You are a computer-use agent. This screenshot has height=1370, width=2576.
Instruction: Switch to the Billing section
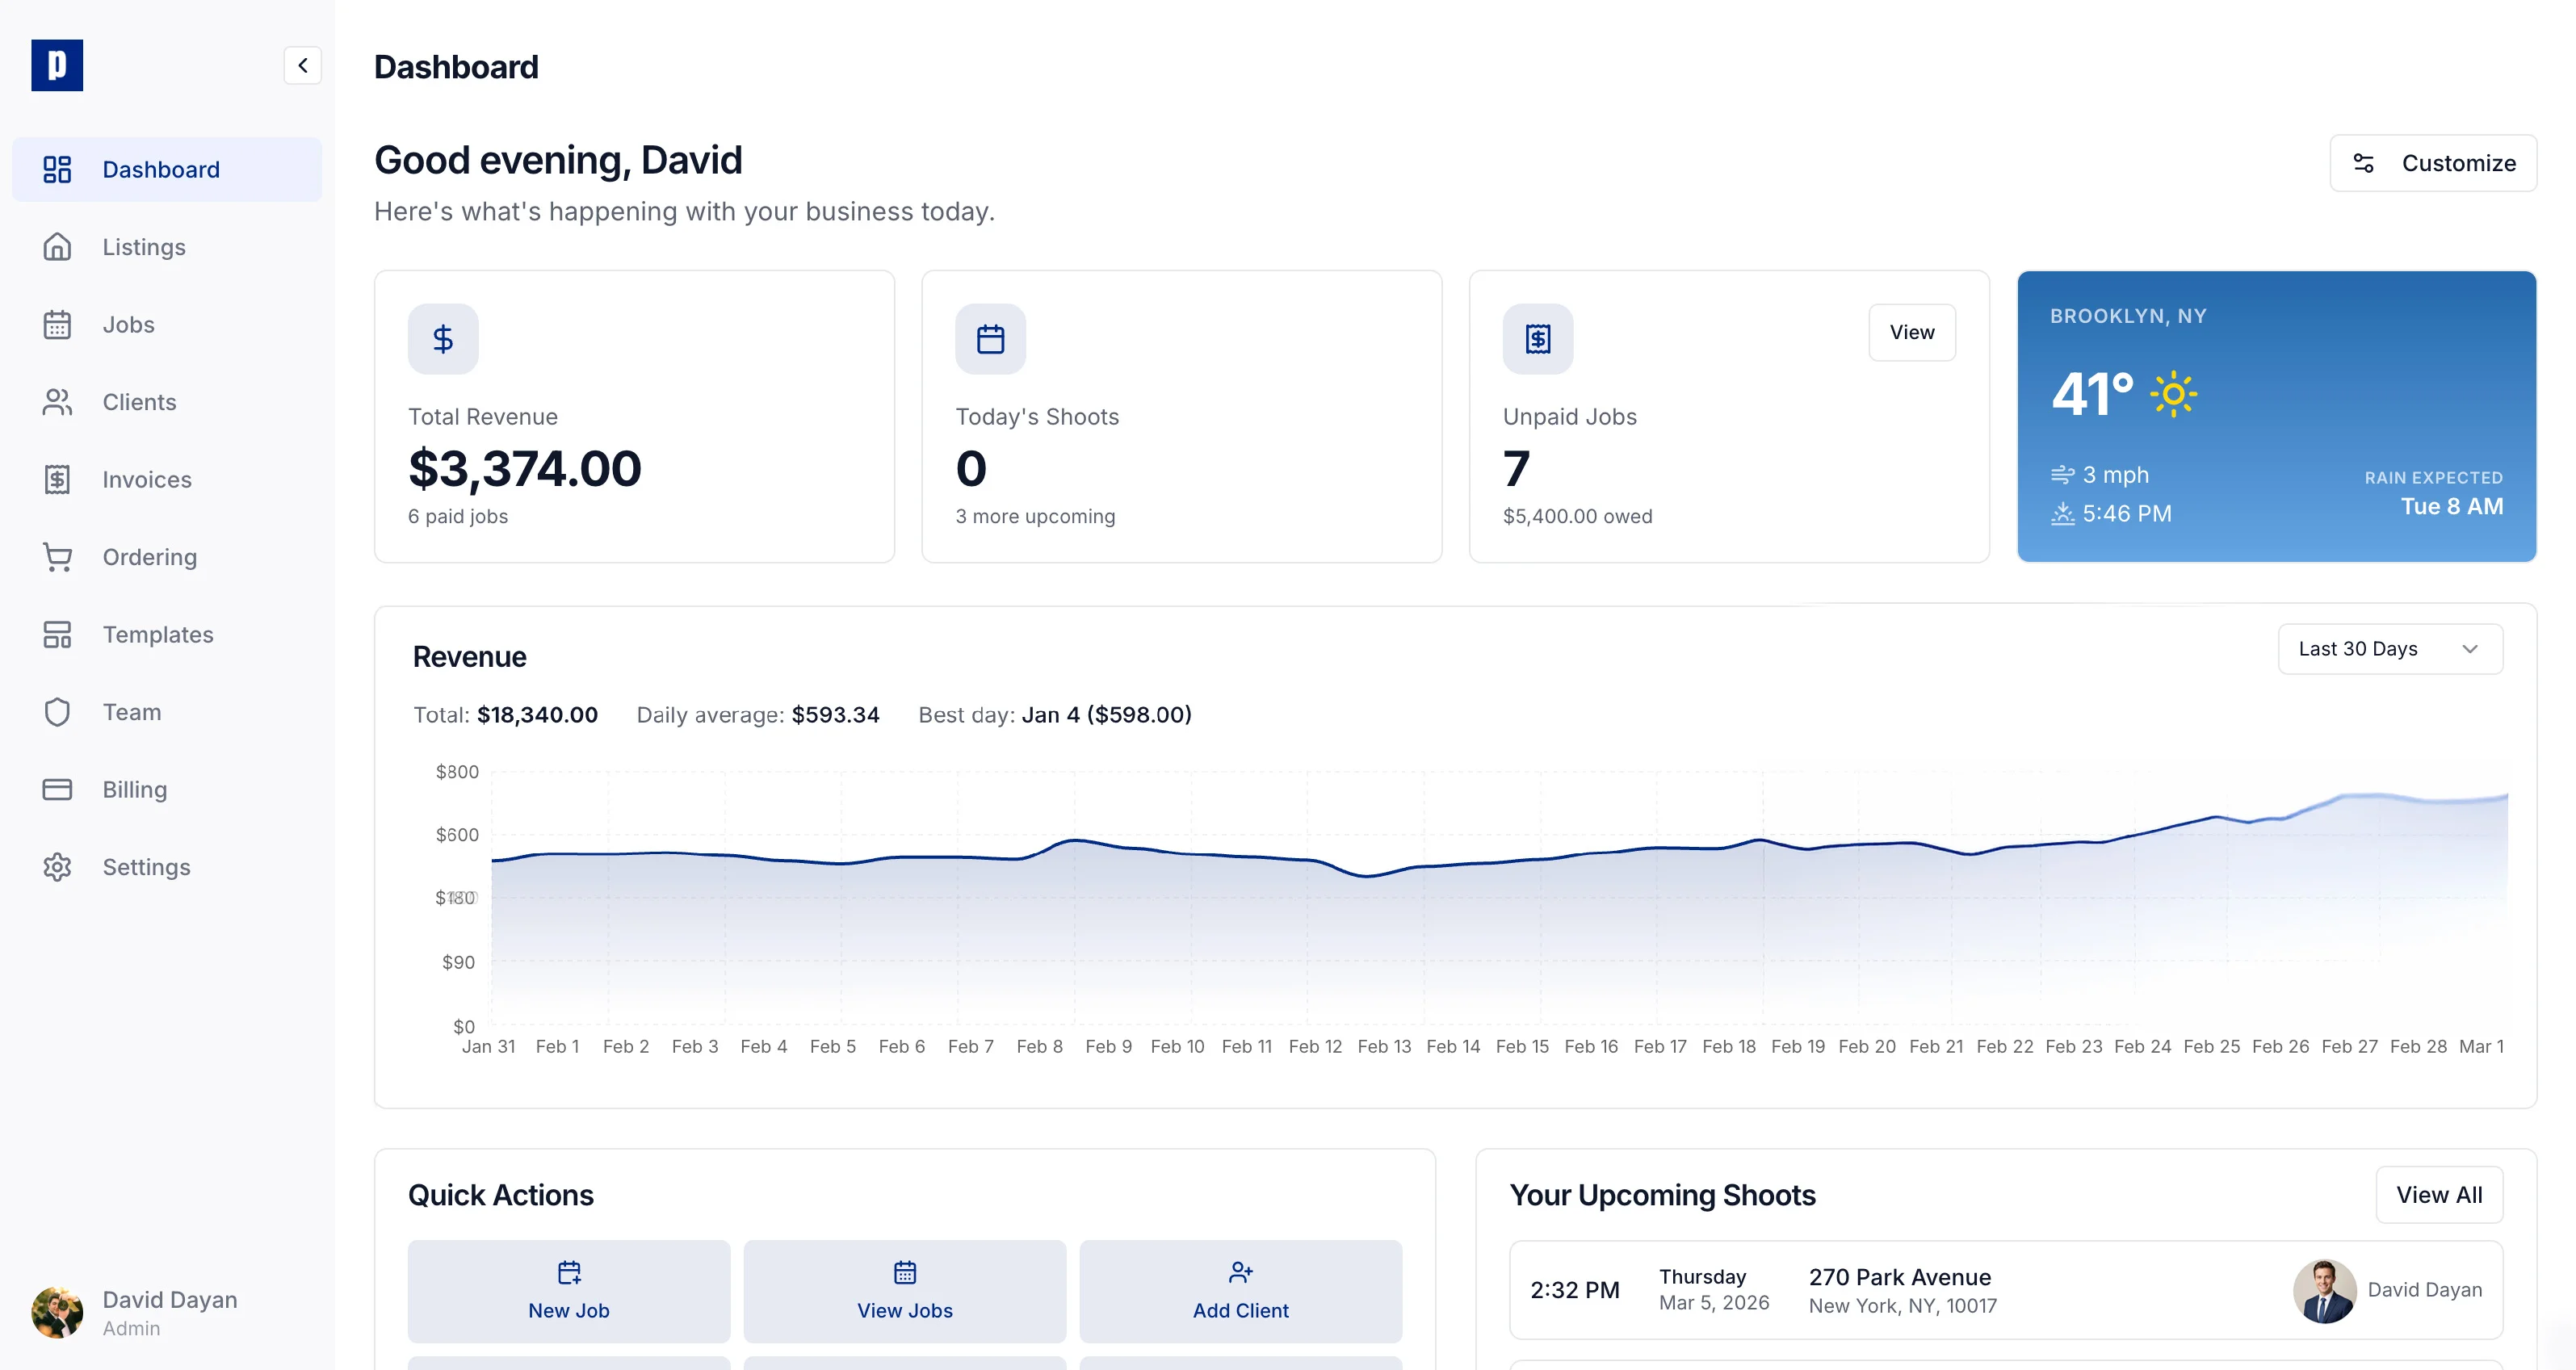(134, 789)
